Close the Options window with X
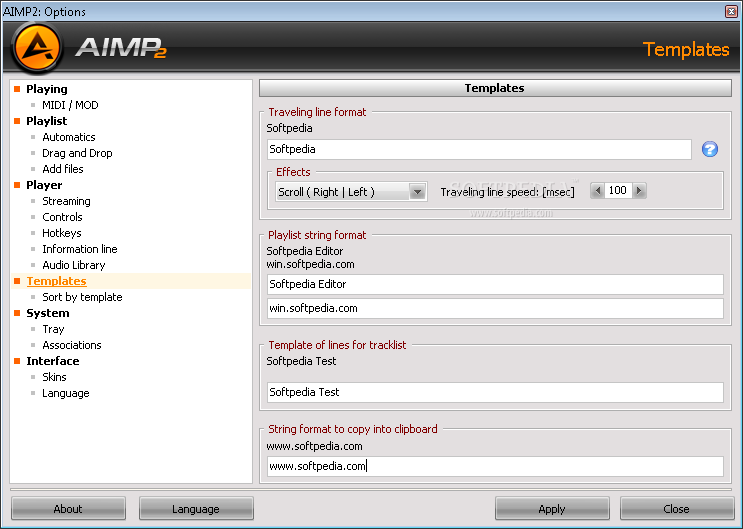The width and height of the screenshot is (743, 529). pos(731,11)
